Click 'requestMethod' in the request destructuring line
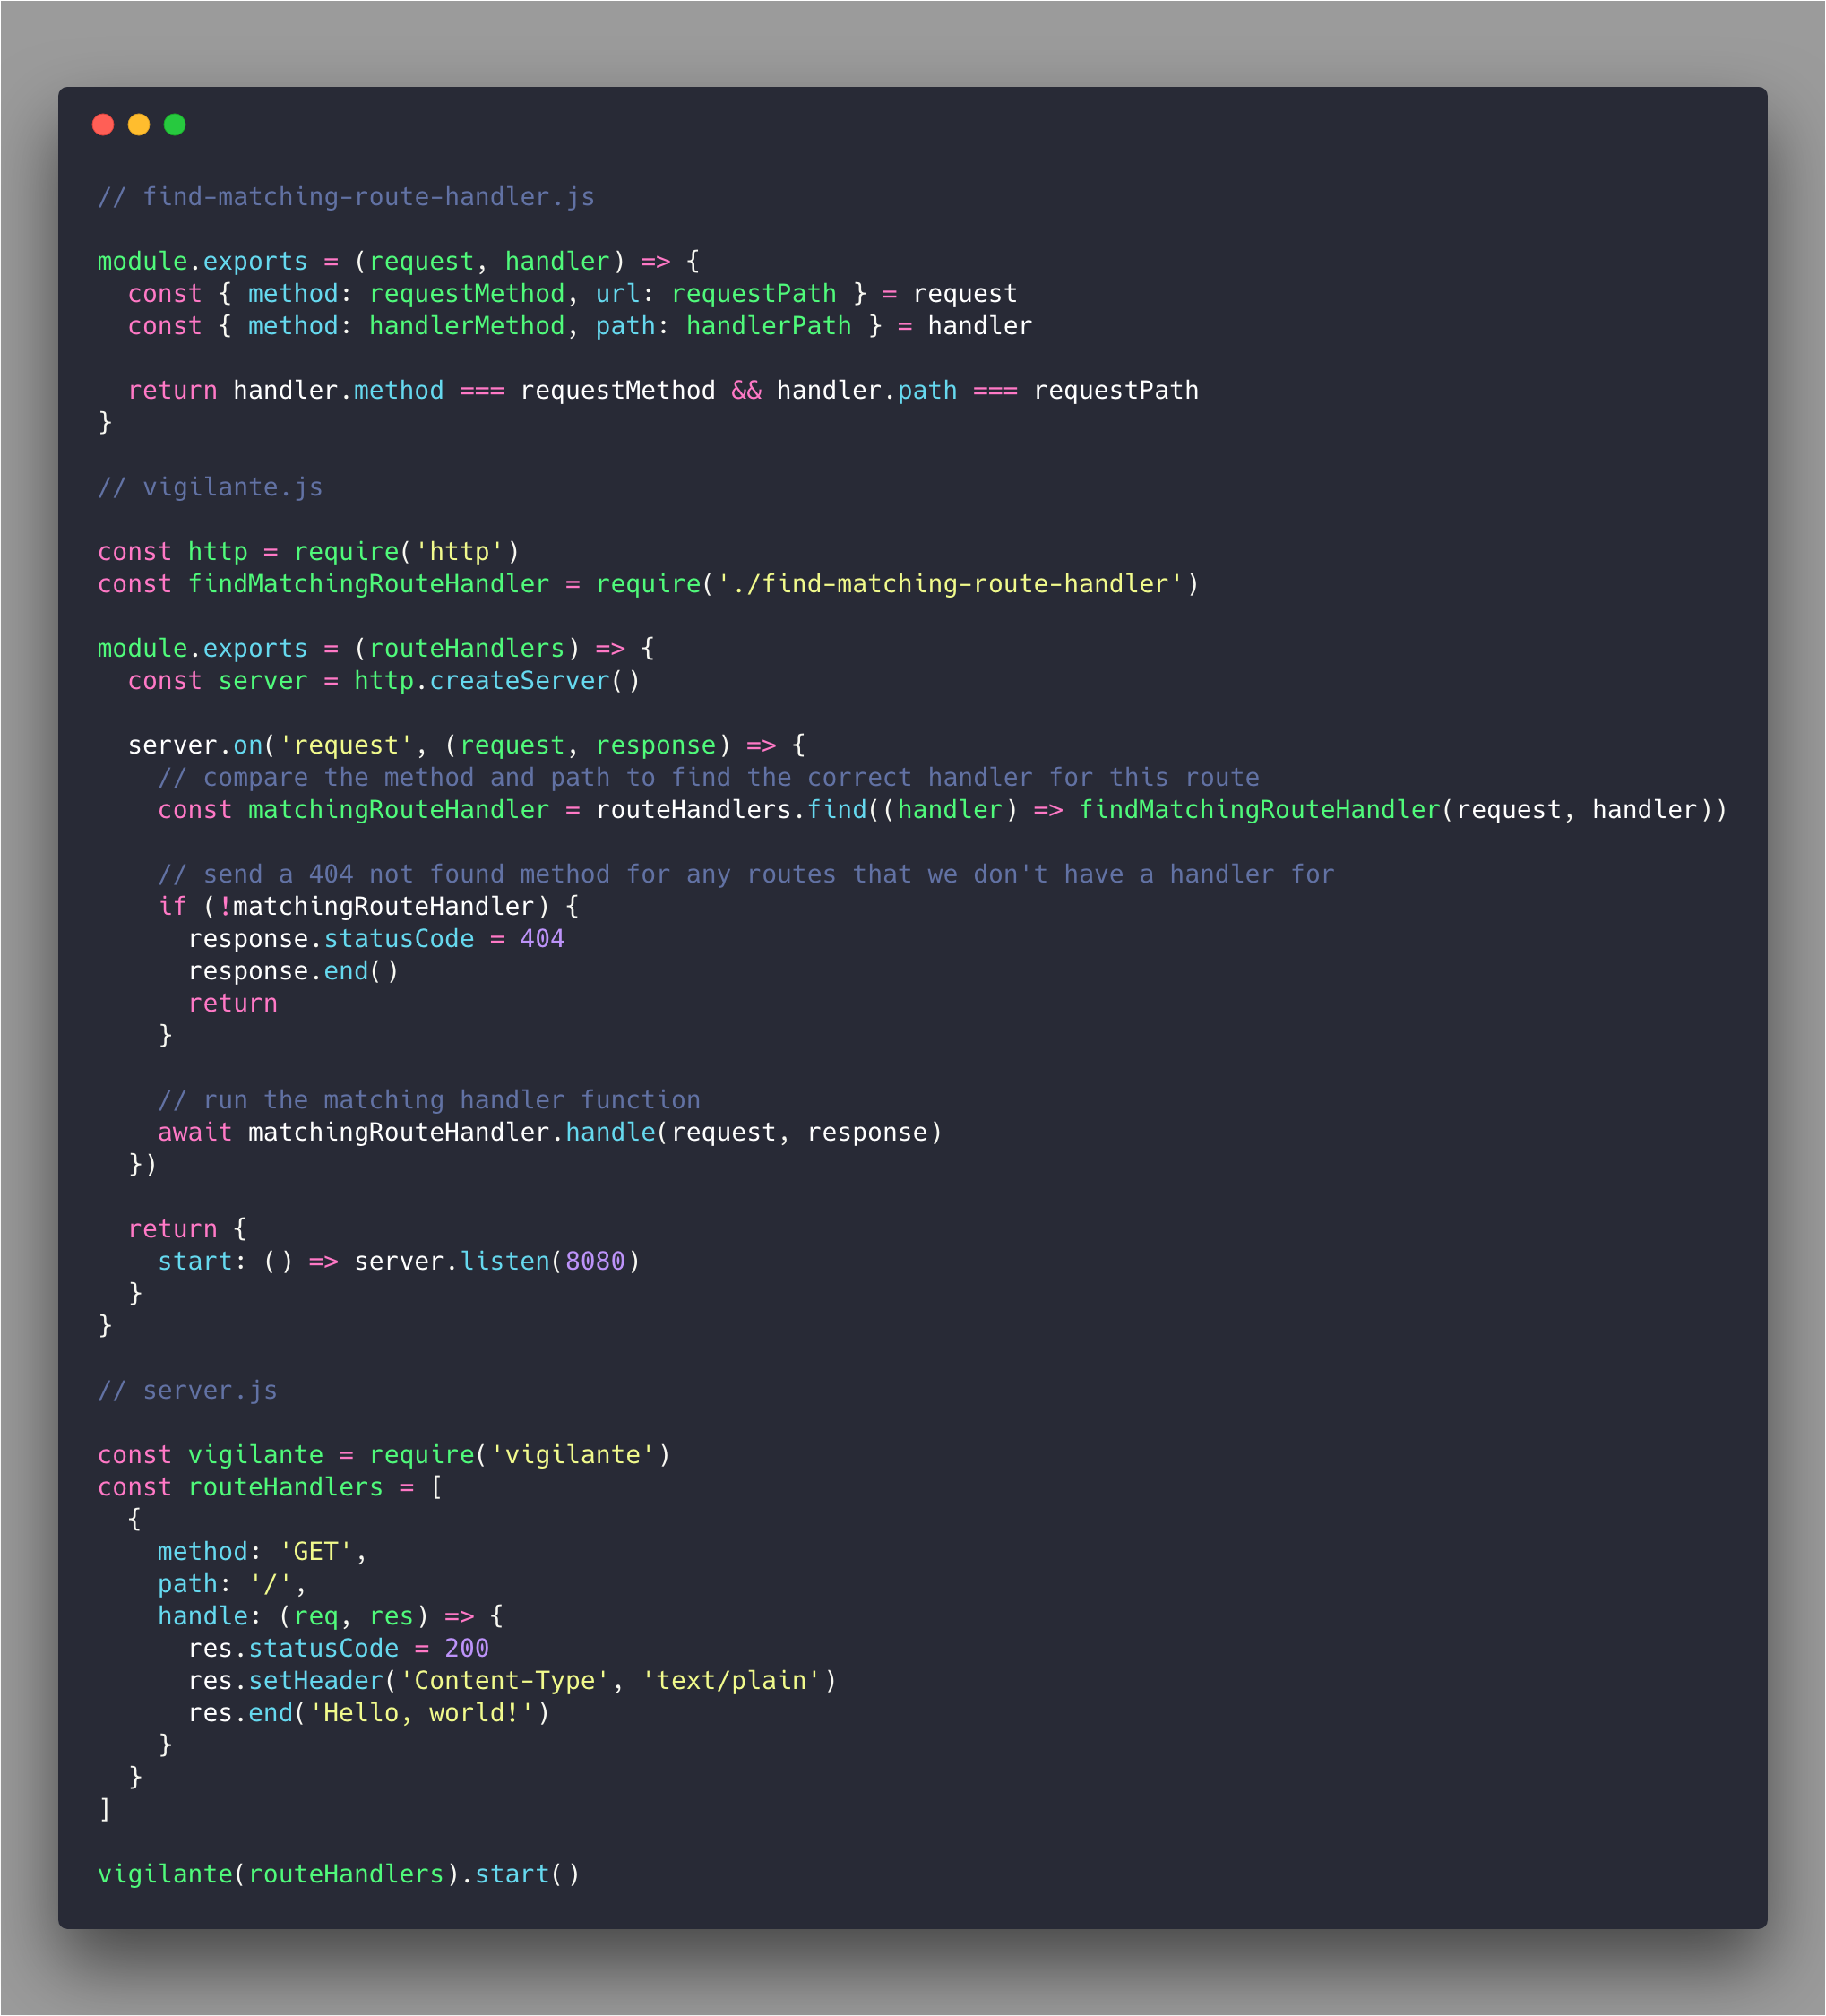The width and height of the screenshot is (1826, 2016). click(467, 294)
